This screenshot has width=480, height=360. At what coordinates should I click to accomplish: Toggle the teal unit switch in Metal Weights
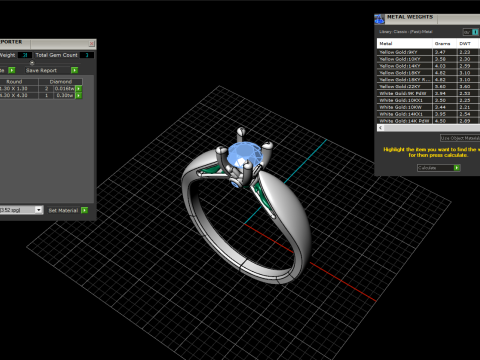point(475,32)
